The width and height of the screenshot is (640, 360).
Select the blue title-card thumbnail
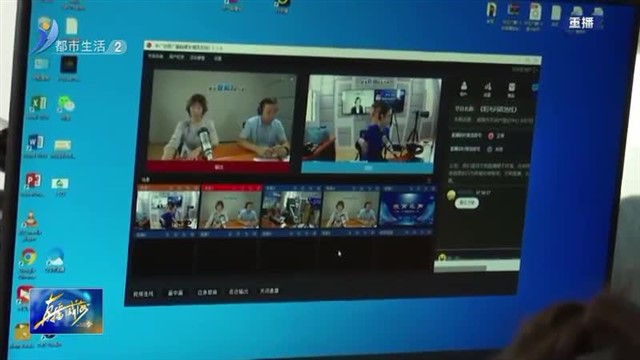[407, 209]
